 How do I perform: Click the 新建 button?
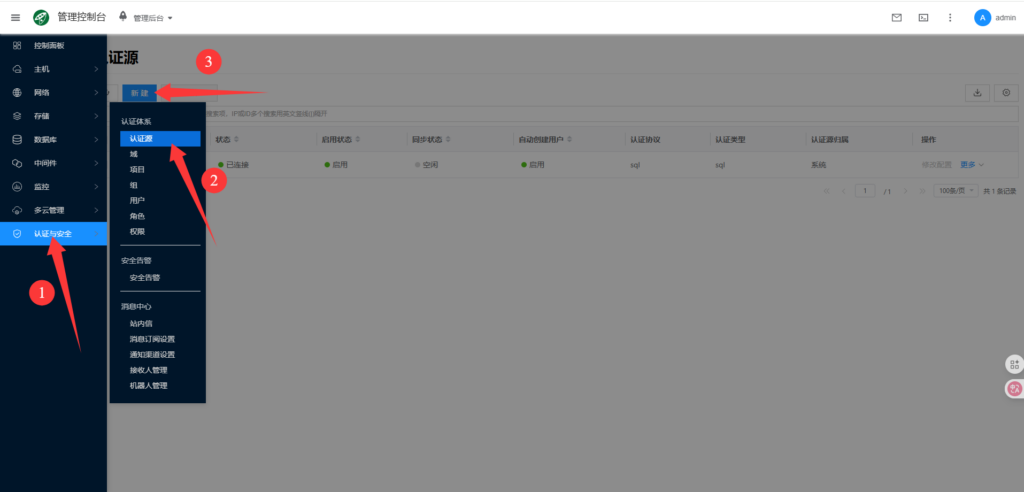(x=139, y=93)
